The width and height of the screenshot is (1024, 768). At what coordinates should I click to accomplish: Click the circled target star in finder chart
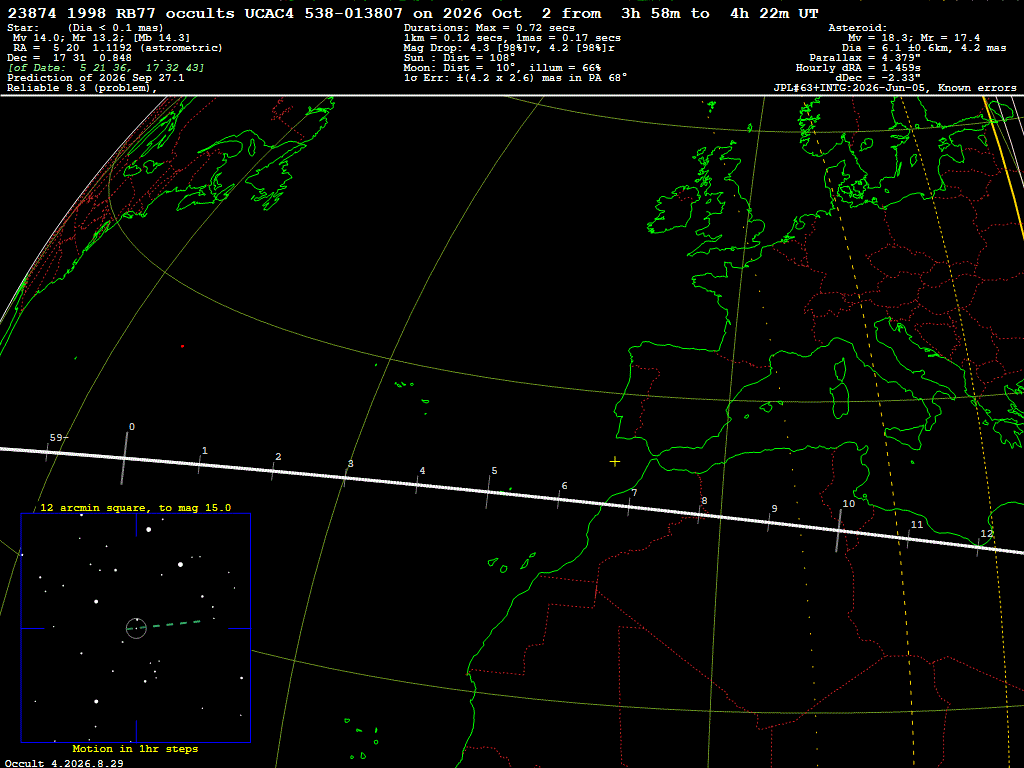tap(136, 628)
